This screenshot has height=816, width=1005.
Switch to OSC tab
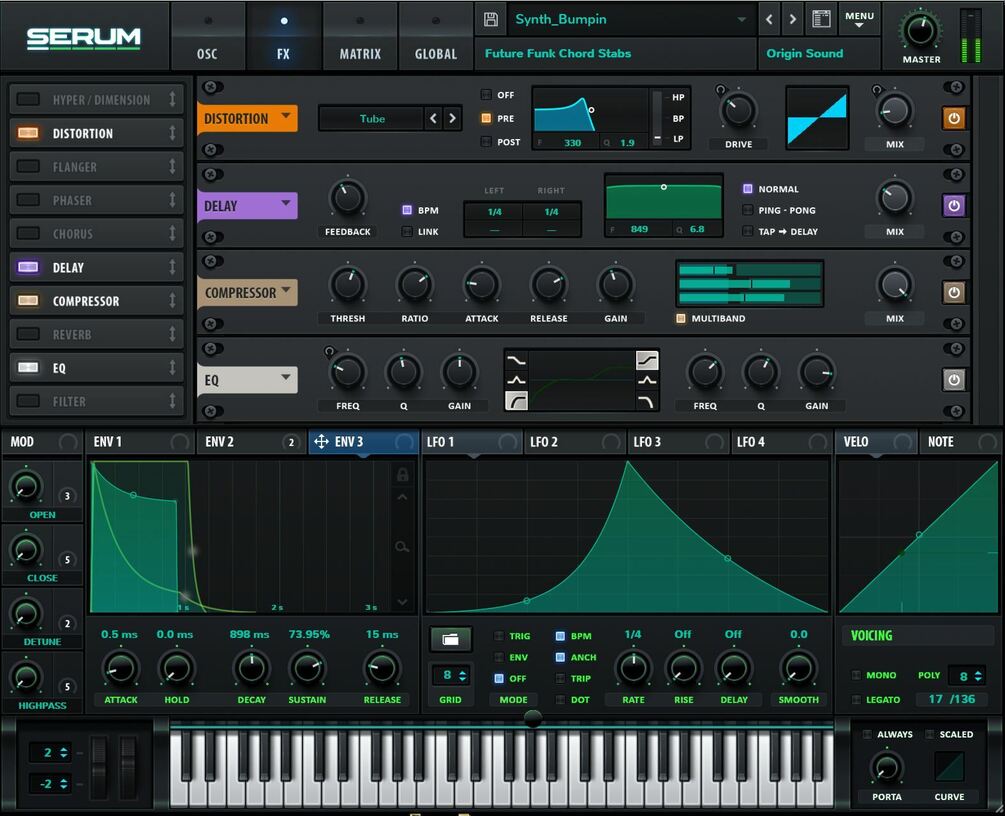[207, 38]
